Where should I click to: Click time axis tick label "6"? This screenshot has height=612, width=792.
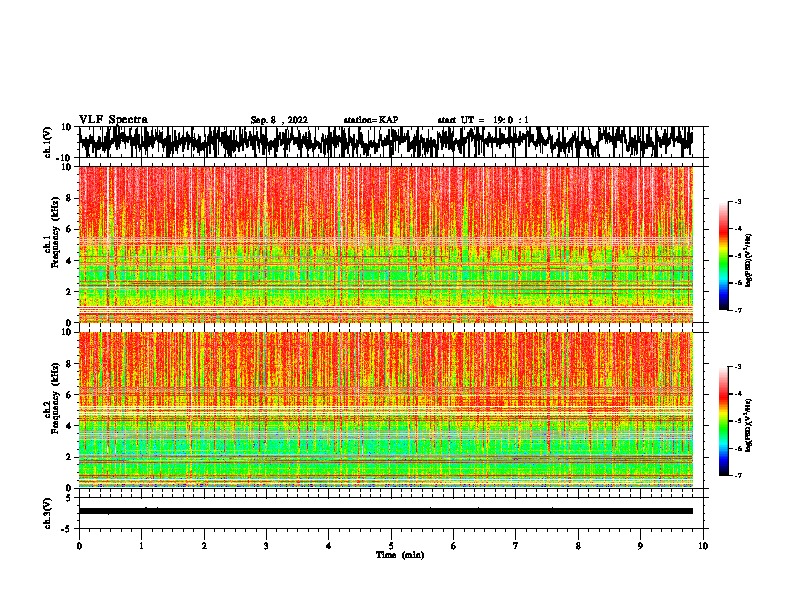[454, 546]
